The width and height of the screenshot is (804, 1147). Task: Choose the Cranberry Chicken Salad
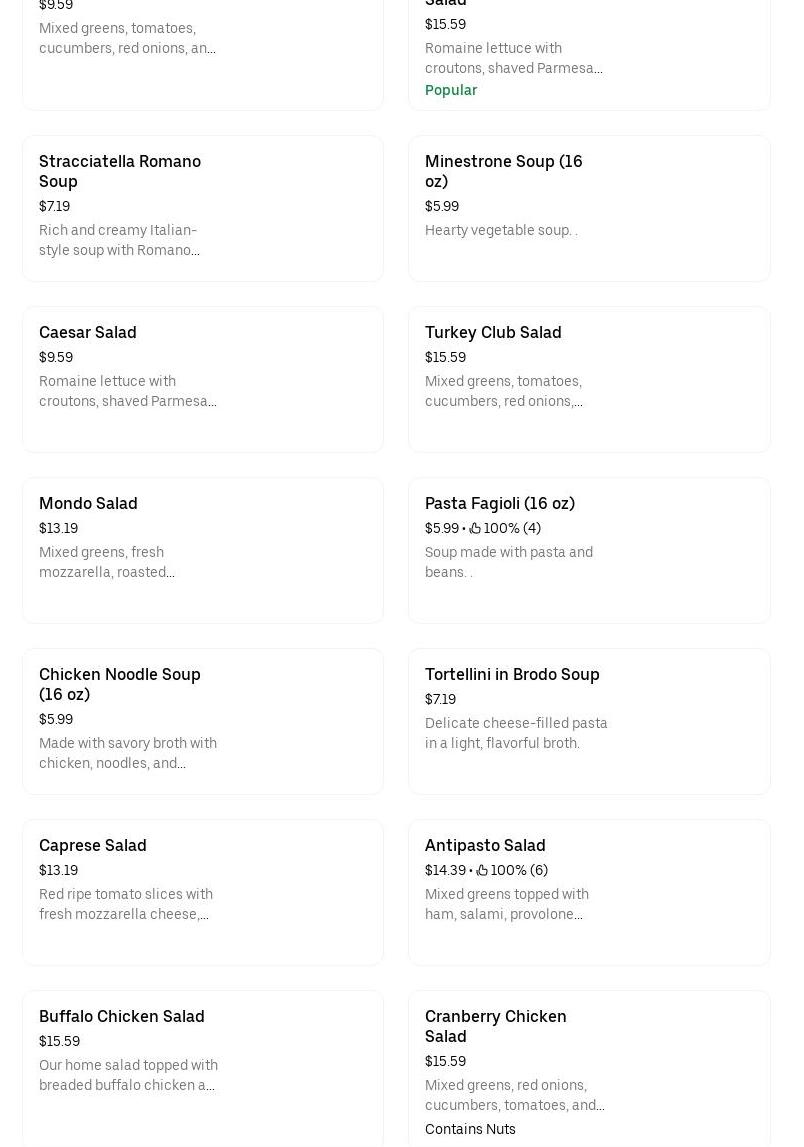[x=496, y=1026]
